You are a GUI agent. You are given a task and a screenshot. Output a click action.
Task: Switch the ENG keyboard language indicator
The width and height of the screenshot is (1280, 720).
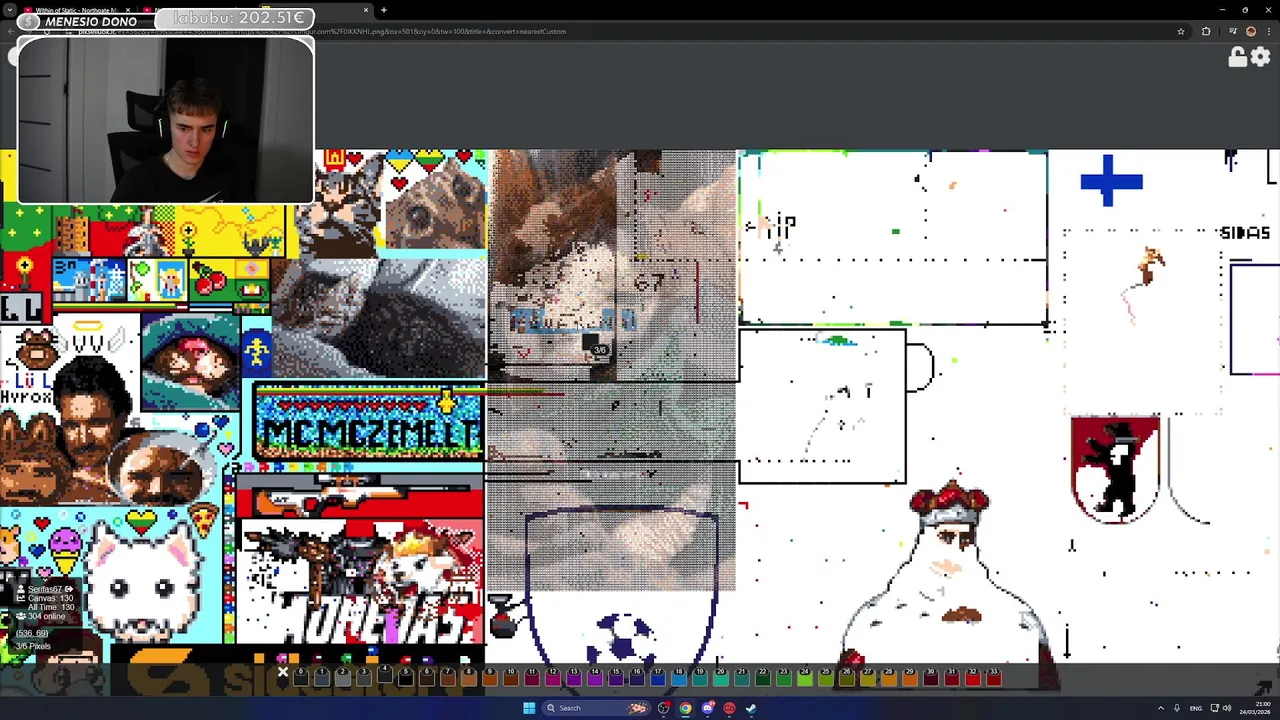tap(1195, 708)
